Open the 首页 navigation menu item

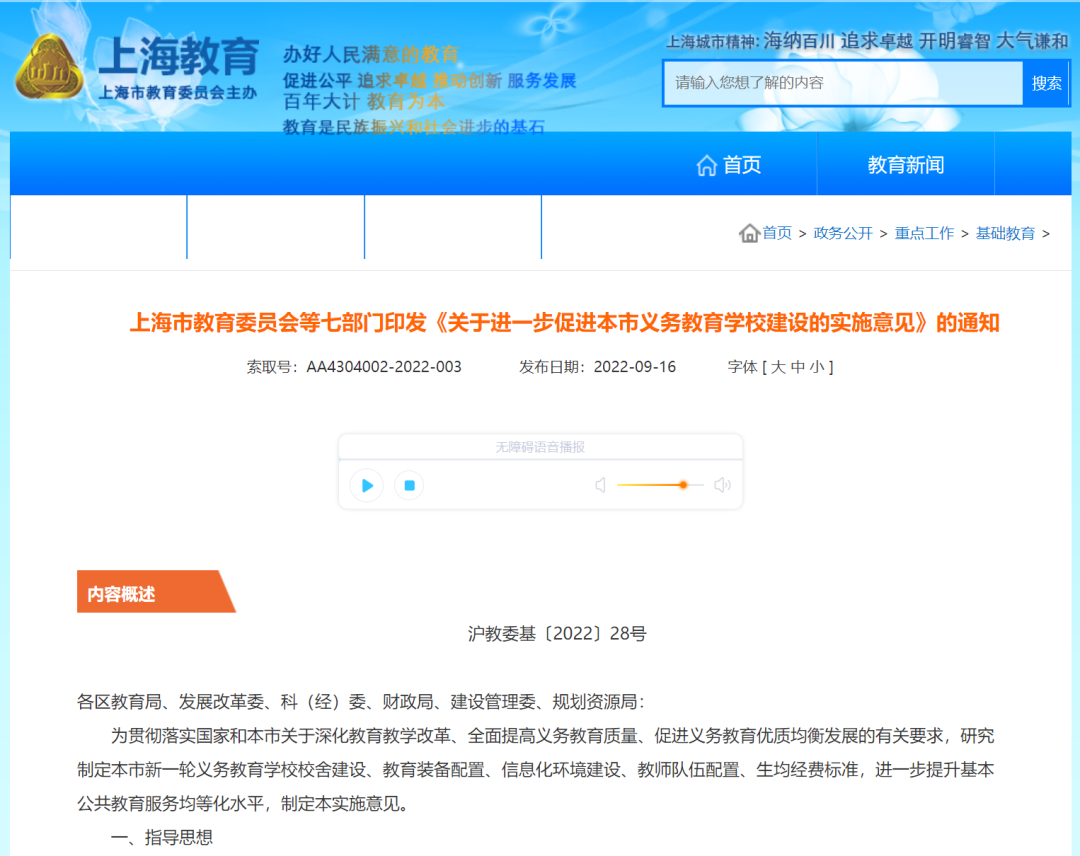[729, 165]
